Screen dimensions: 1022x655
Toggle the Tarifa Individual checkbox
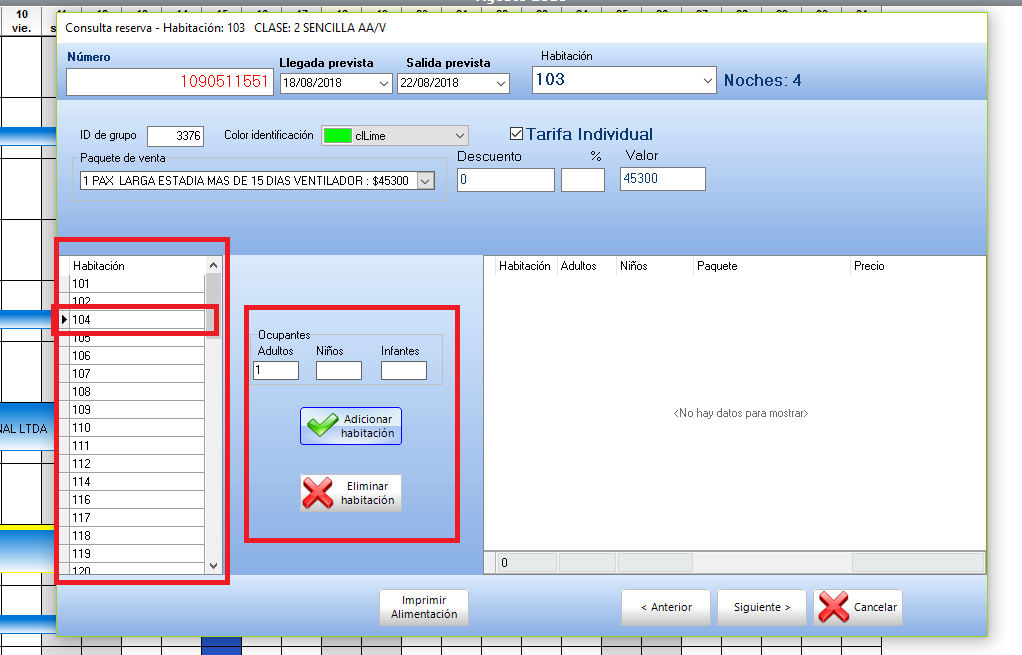(x=516, y=134)
